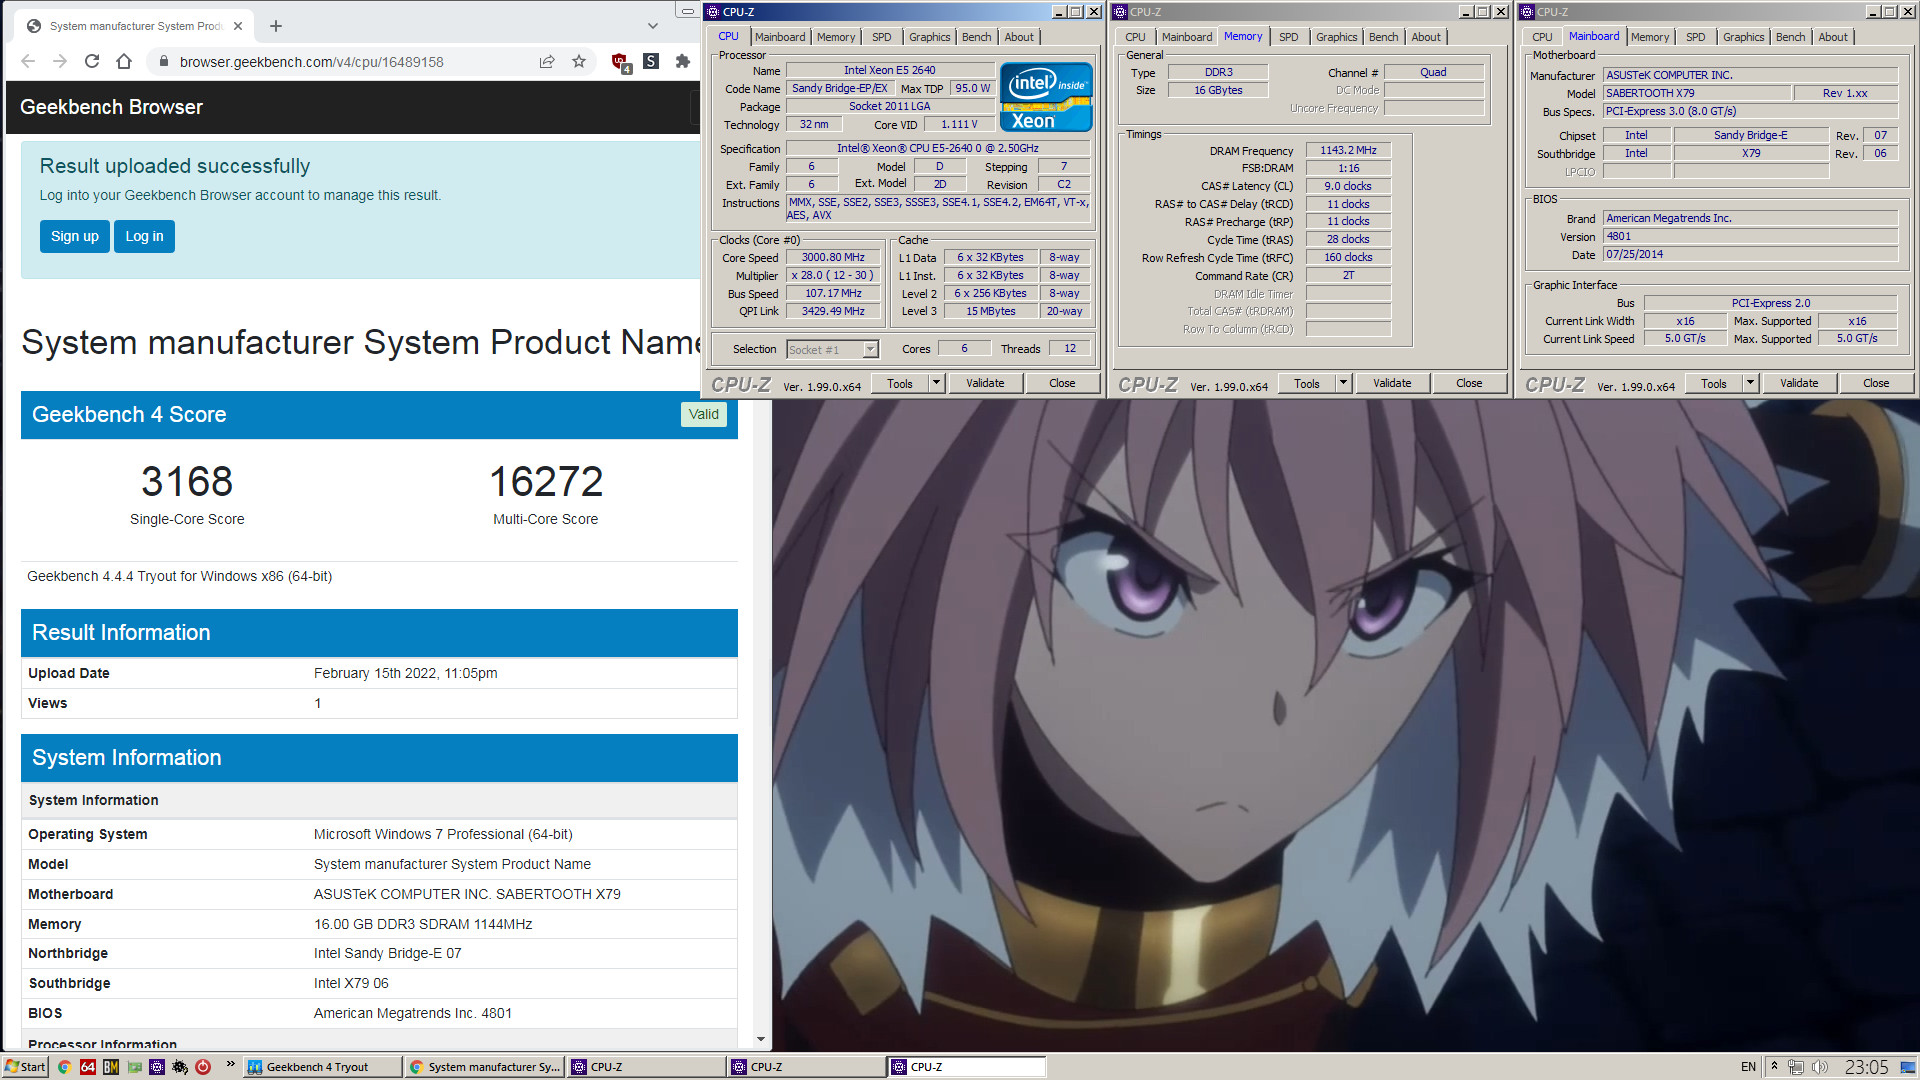Reload the Geekbench page in Chrome
This screenshot has height=1080, width=1920.
tap(92, 61)
